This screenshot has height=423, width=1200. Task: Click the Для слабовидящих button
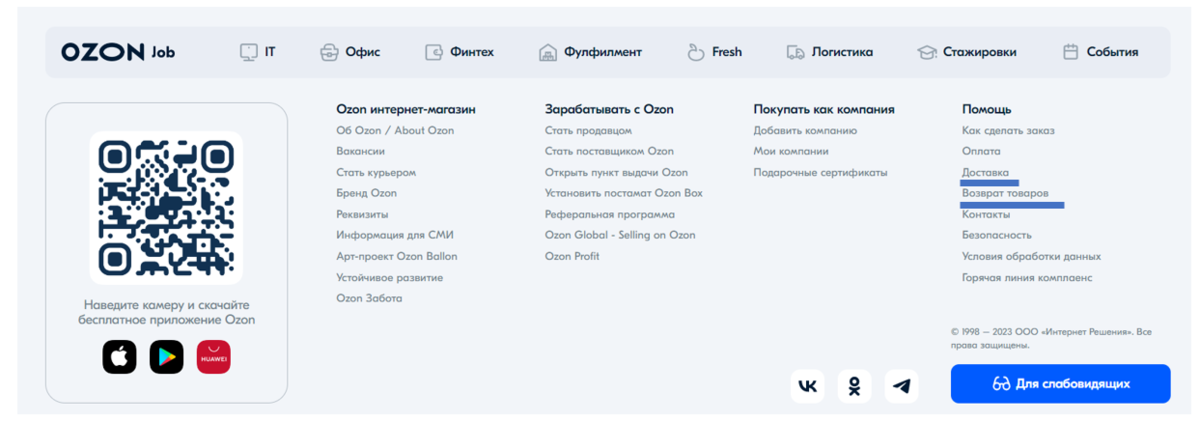tap(1060, 384)
